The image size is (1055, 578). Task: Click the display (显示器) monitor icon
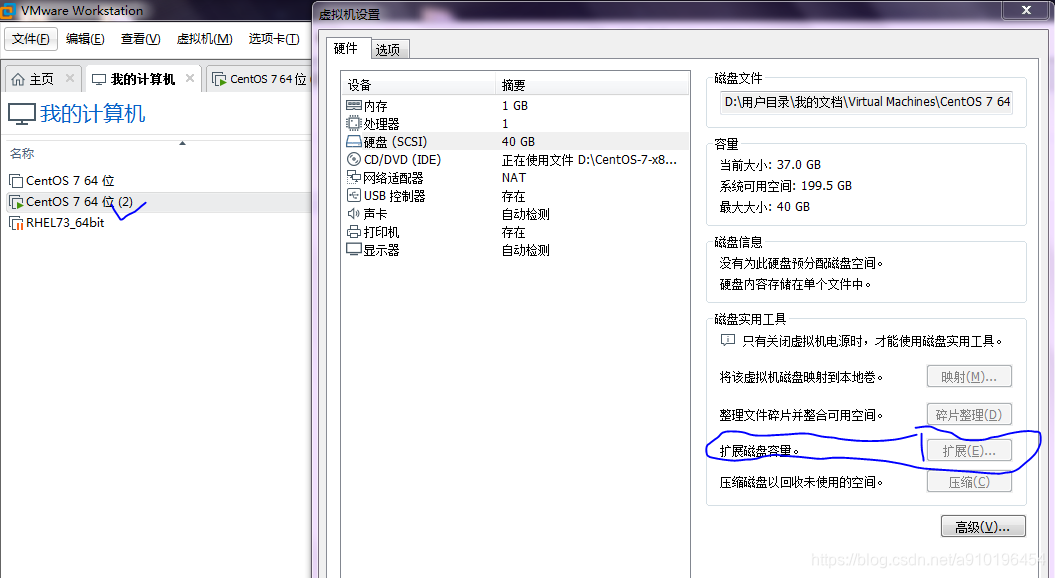tap(353, 249)
